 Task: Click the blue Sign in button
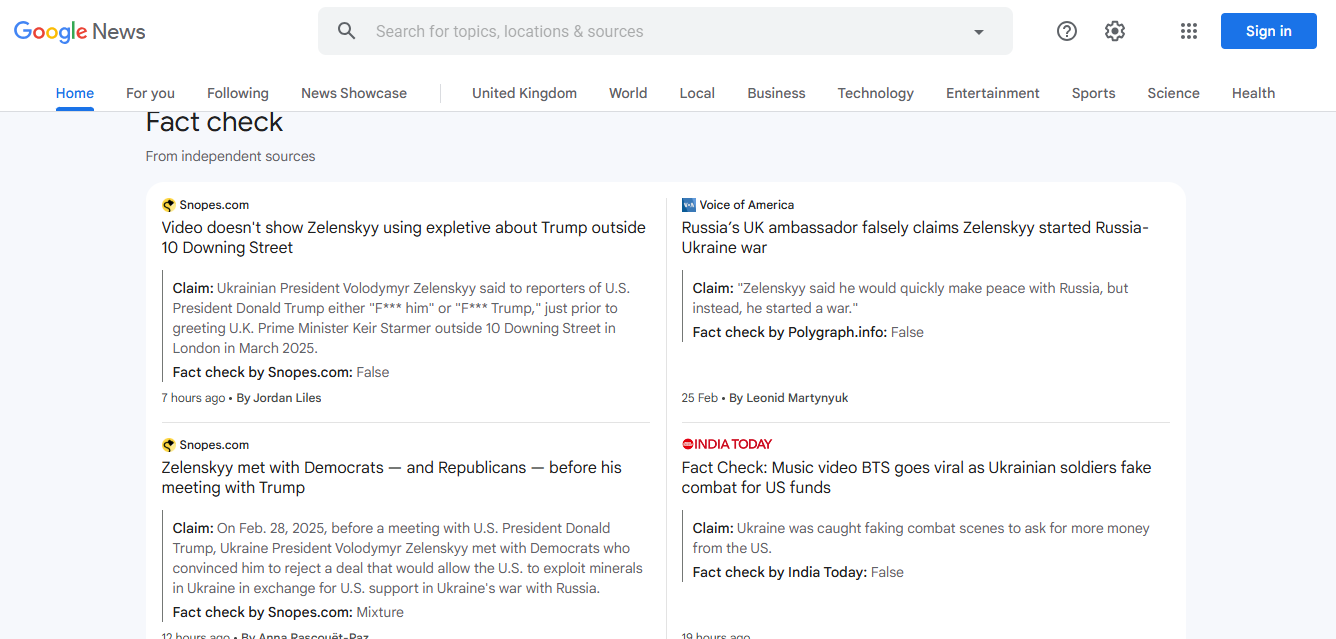pos(1268,31)
